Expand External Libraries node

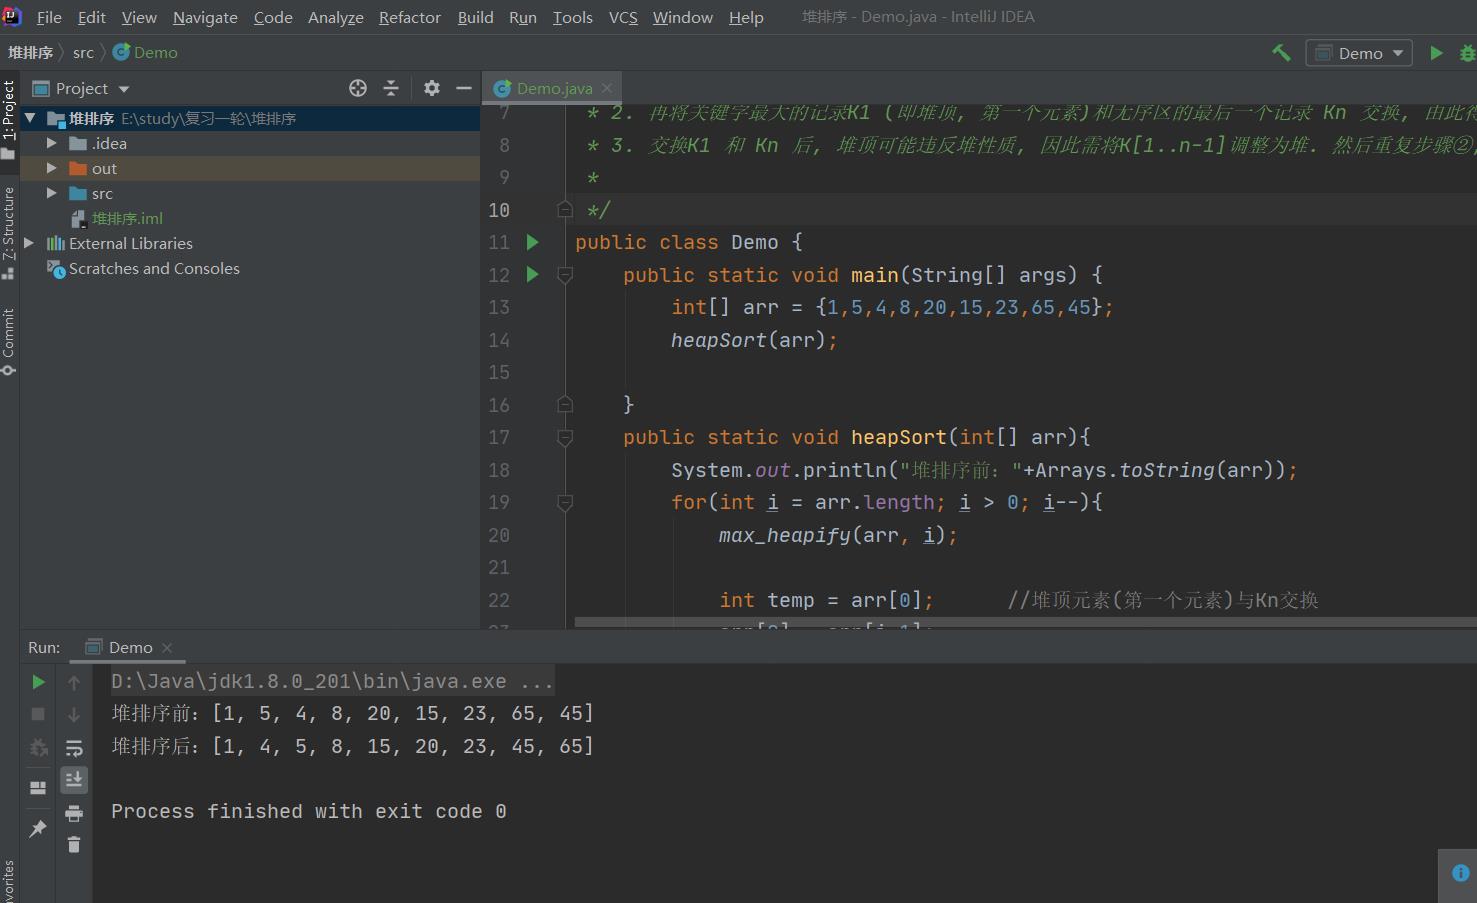tap(29, 243)
